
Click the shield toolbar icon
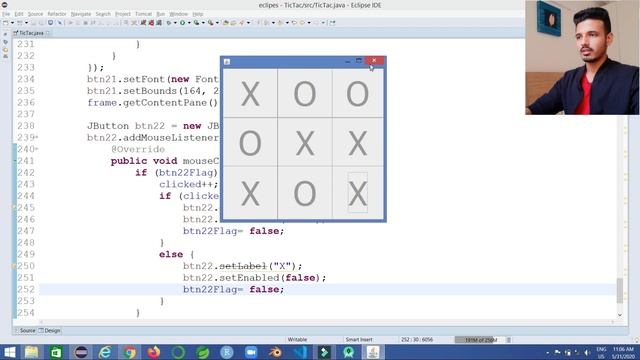[x=50, y=23]
